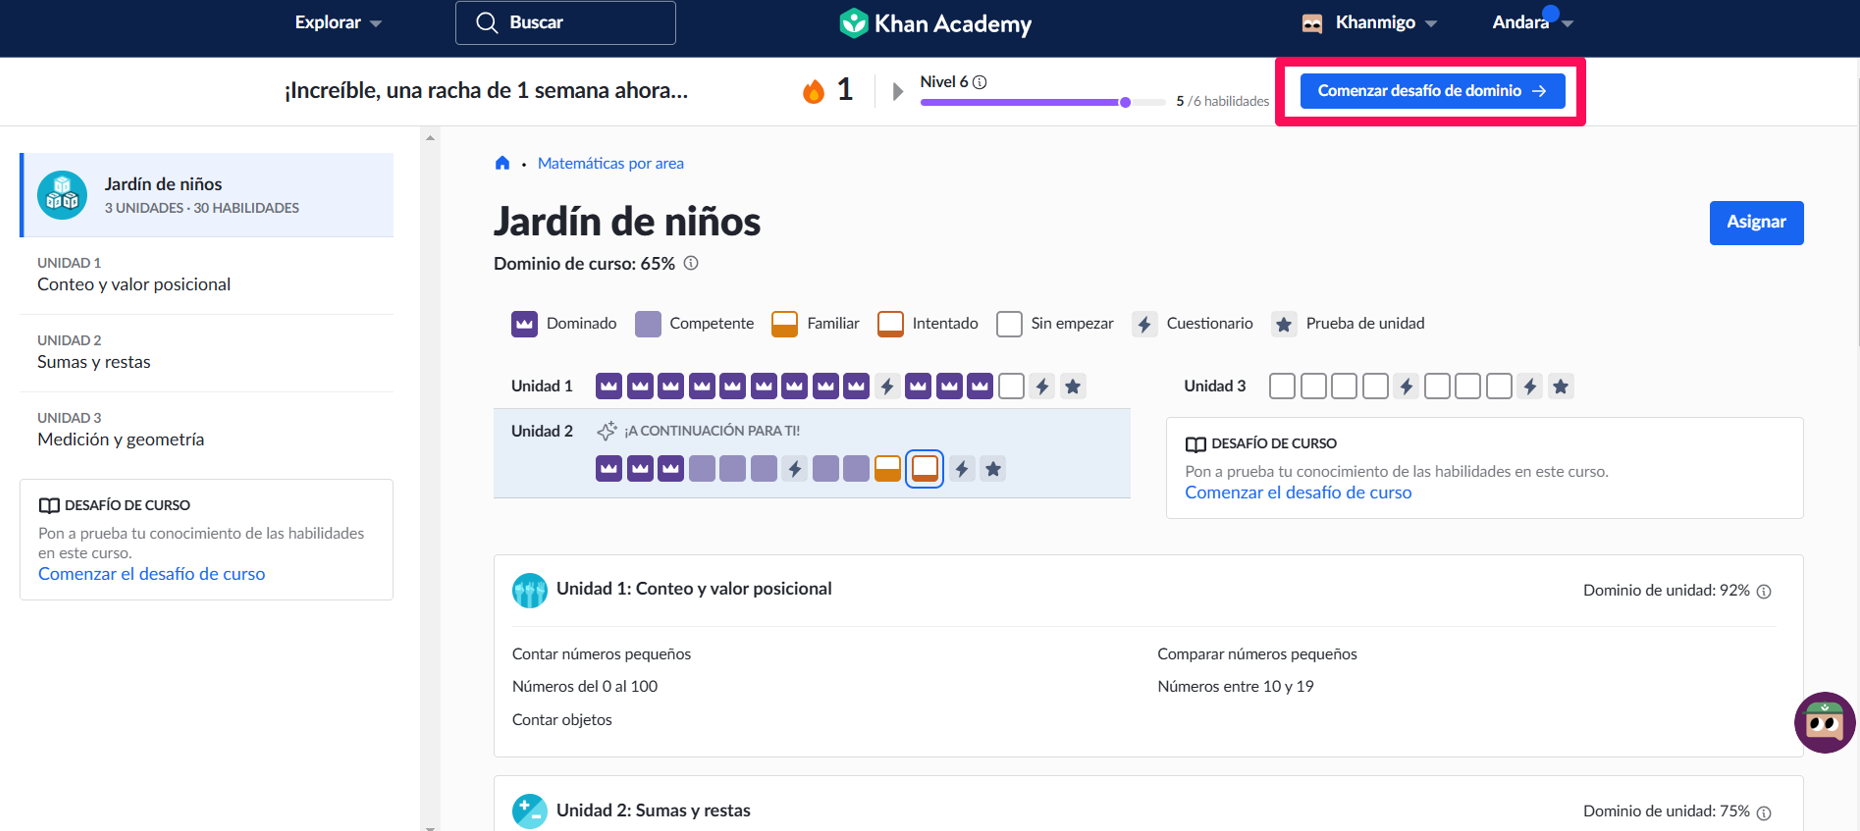Click the magnifying glass search icon

click(487, 23)
